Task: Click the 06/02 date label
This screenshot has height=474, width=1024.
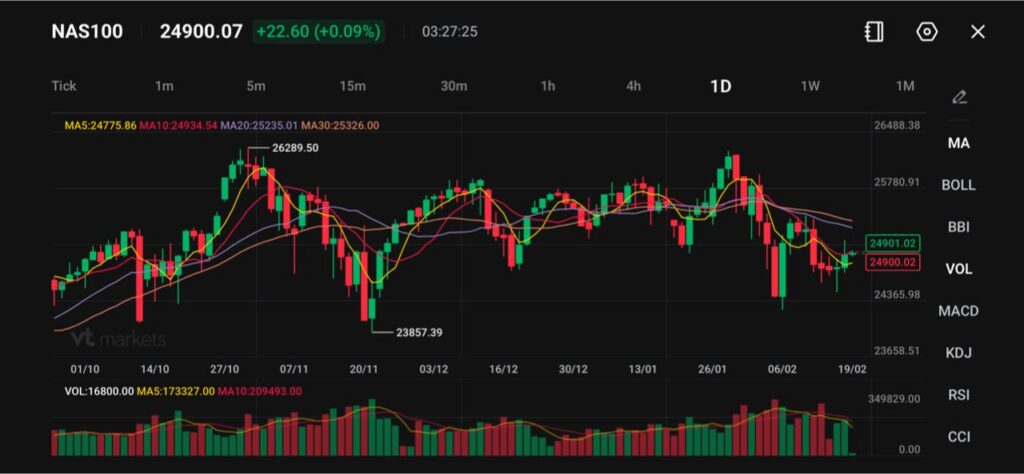Action: (782, 370)
